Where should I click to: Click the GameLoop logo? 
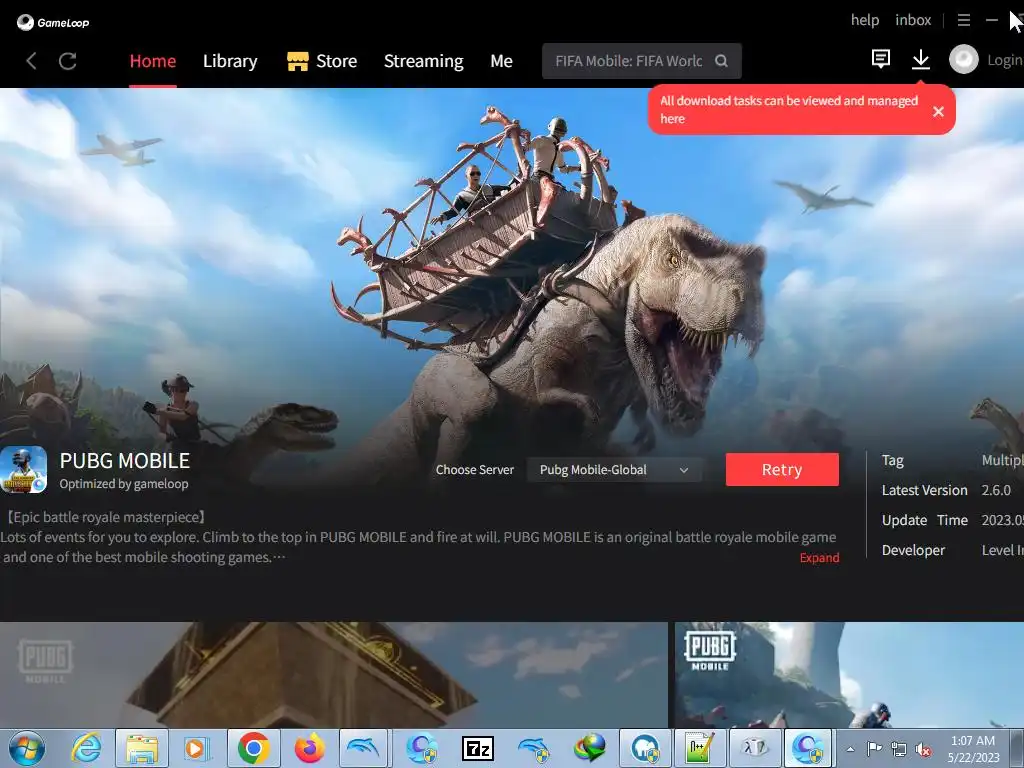[x=53, y=22]
